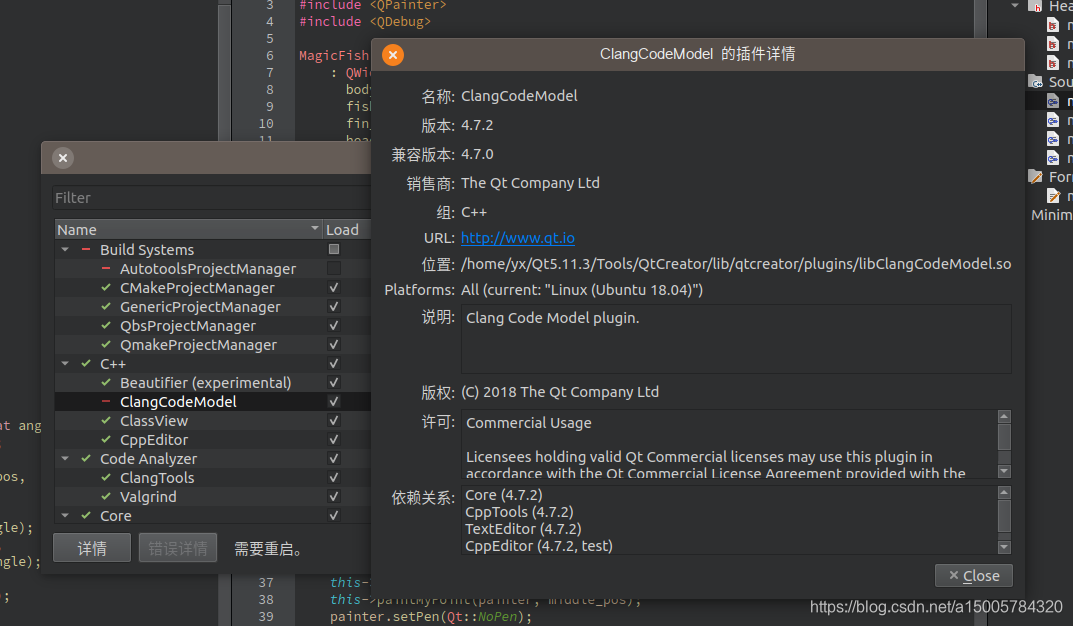Enable the Load checkbox for AutotoolsProjectManager
This screenshot has height=626, width=1073.
tap(333, 268)
